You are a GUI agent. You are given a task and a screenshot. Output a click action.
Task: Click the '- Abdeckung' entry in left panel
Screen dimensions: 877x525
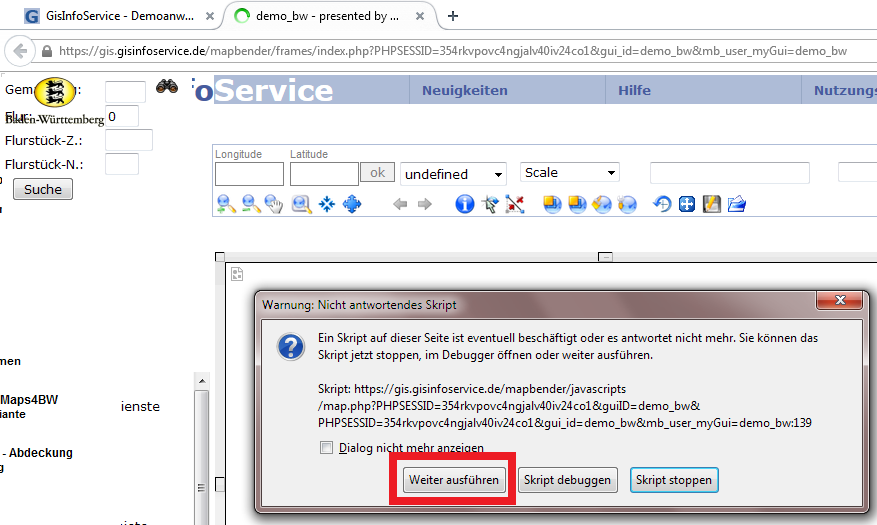[x=37, y=453]
